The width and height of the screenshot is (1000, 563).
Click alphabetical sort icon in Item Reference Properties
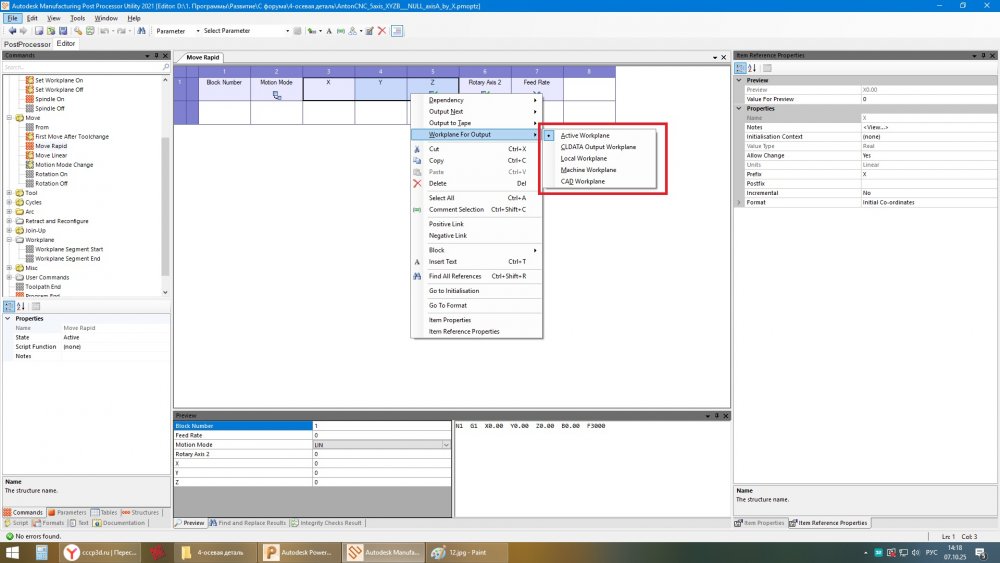pos(752,68)
